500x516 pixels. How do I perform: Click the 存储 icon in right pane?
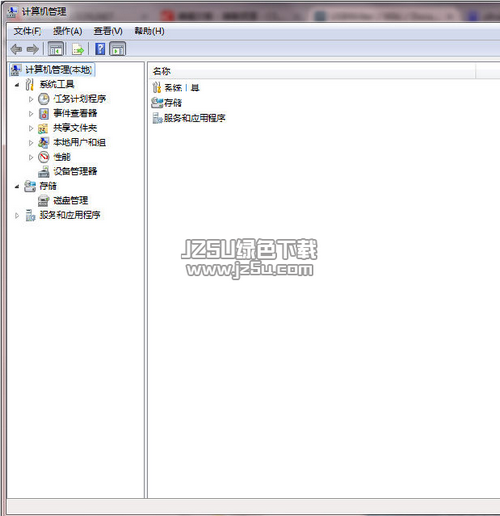coord(157,103)
